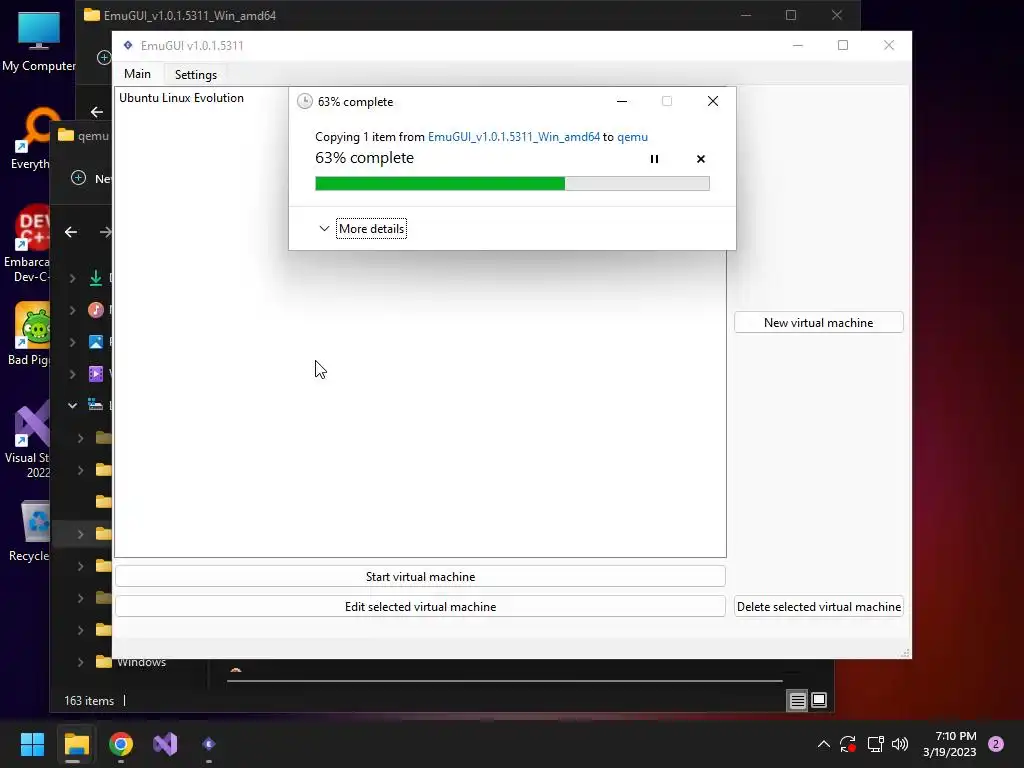Switch to the Main tab in EmuGUI
1024x768 pixels.
[x=137, y=74]
